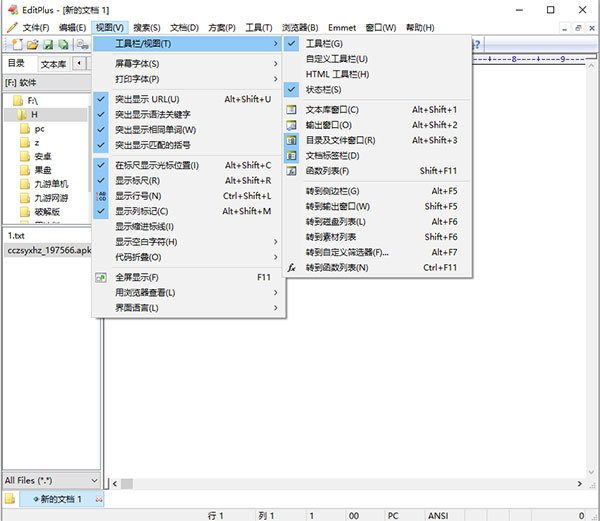Screen dimensions: 600x521
Task: Toggle 显示列标记(C) option
Action: (189, 211)
